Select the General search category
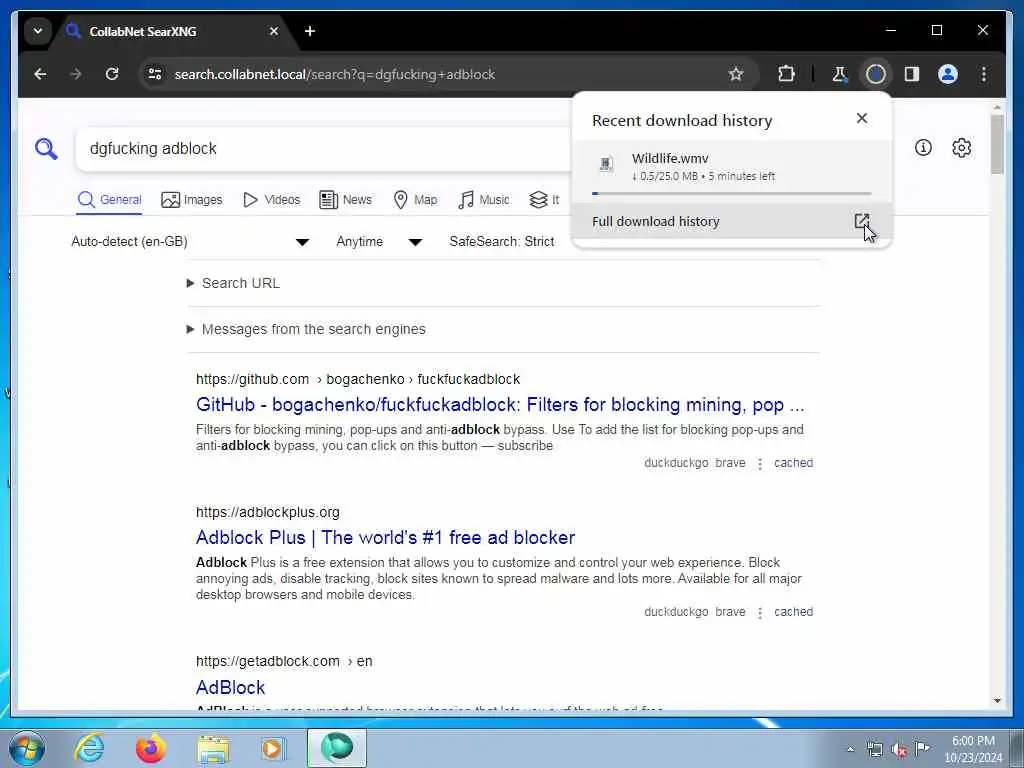 coord(109,200)
